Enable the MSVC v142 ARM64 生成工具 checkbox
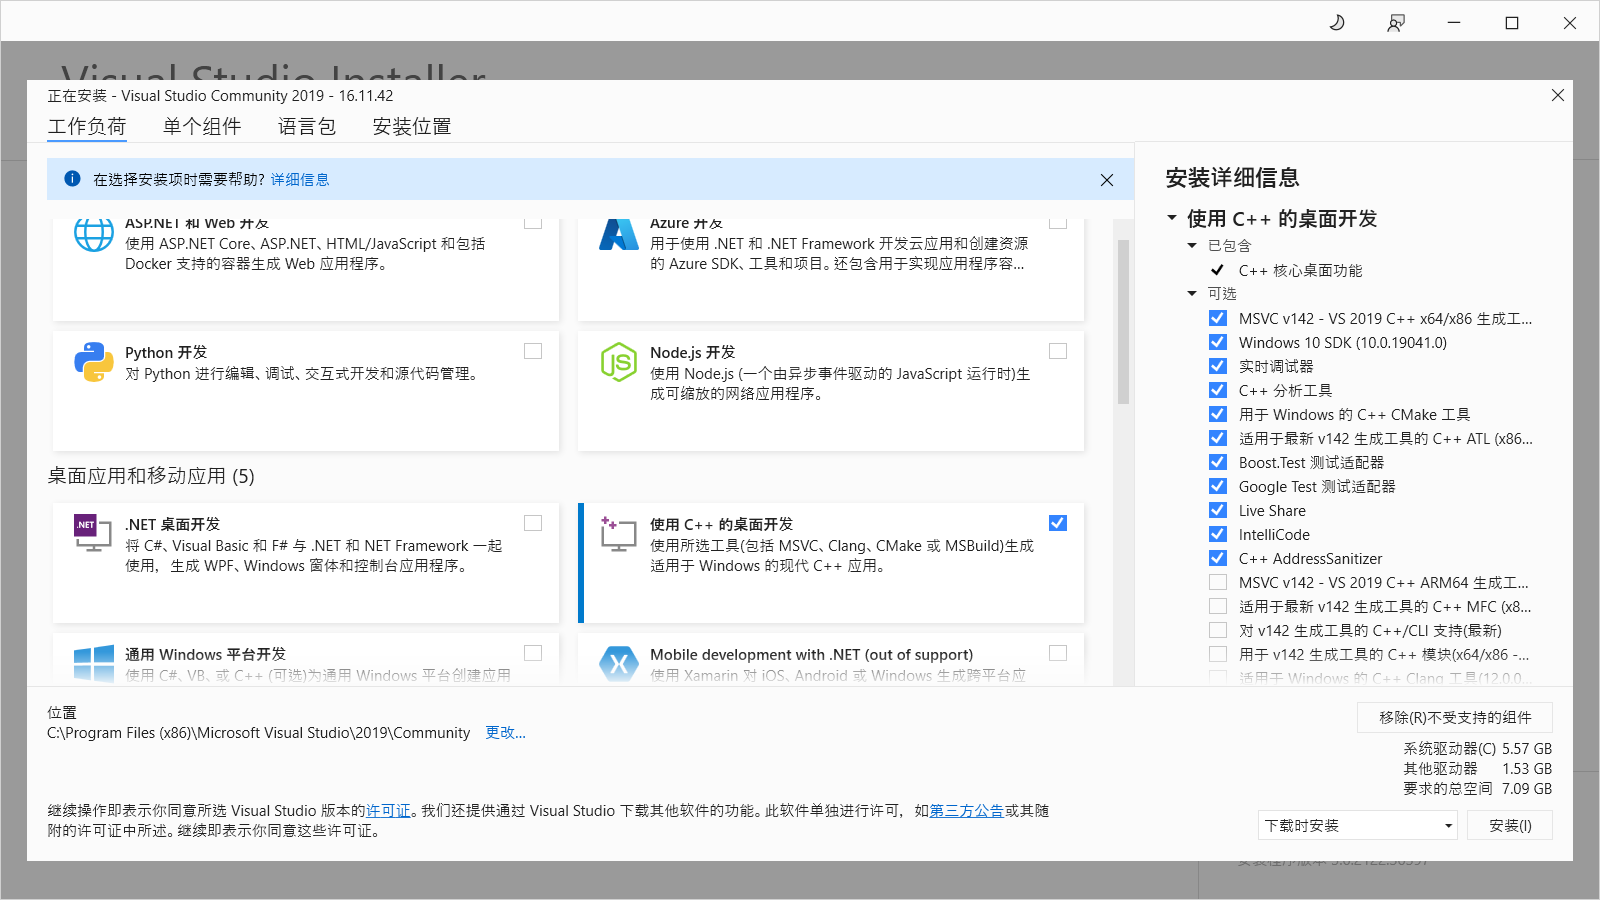Viewport: 1600px width, 900px height. pos(1217,581)
